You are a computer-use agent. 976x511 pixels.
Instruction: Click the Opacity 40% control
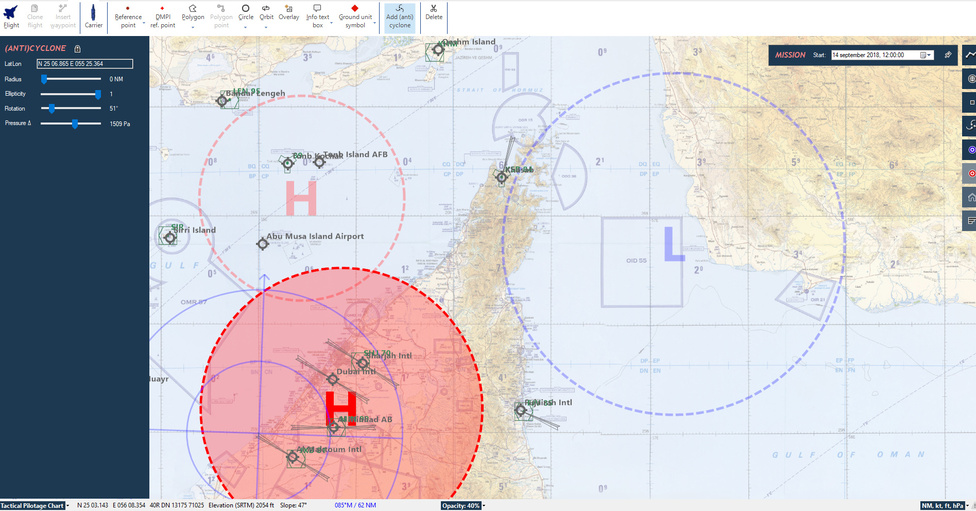click(461, 505)
